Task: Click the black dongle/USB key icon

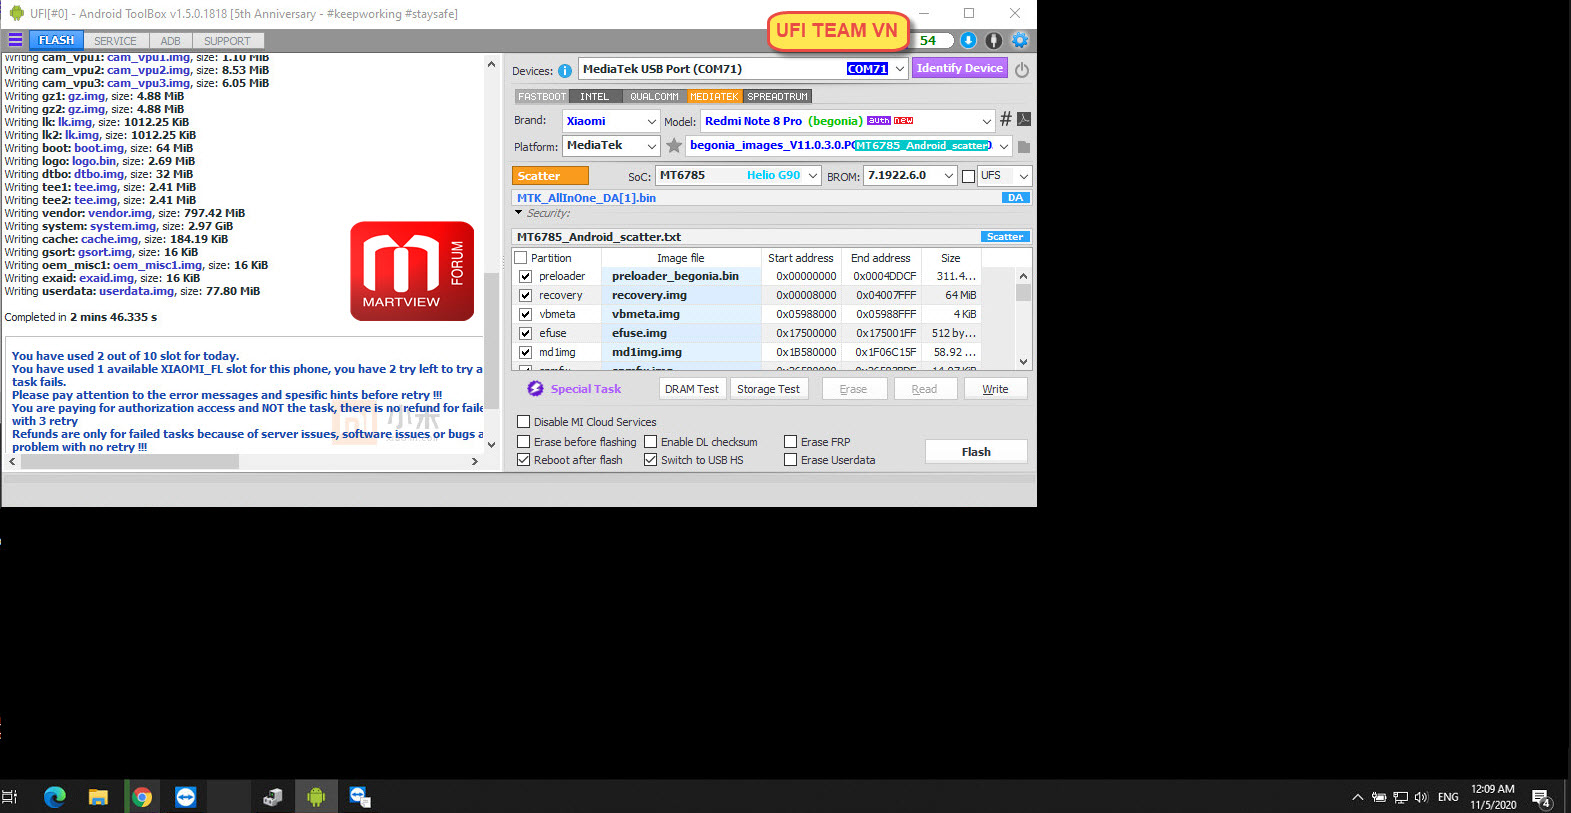Action: [x=993, y=40]
